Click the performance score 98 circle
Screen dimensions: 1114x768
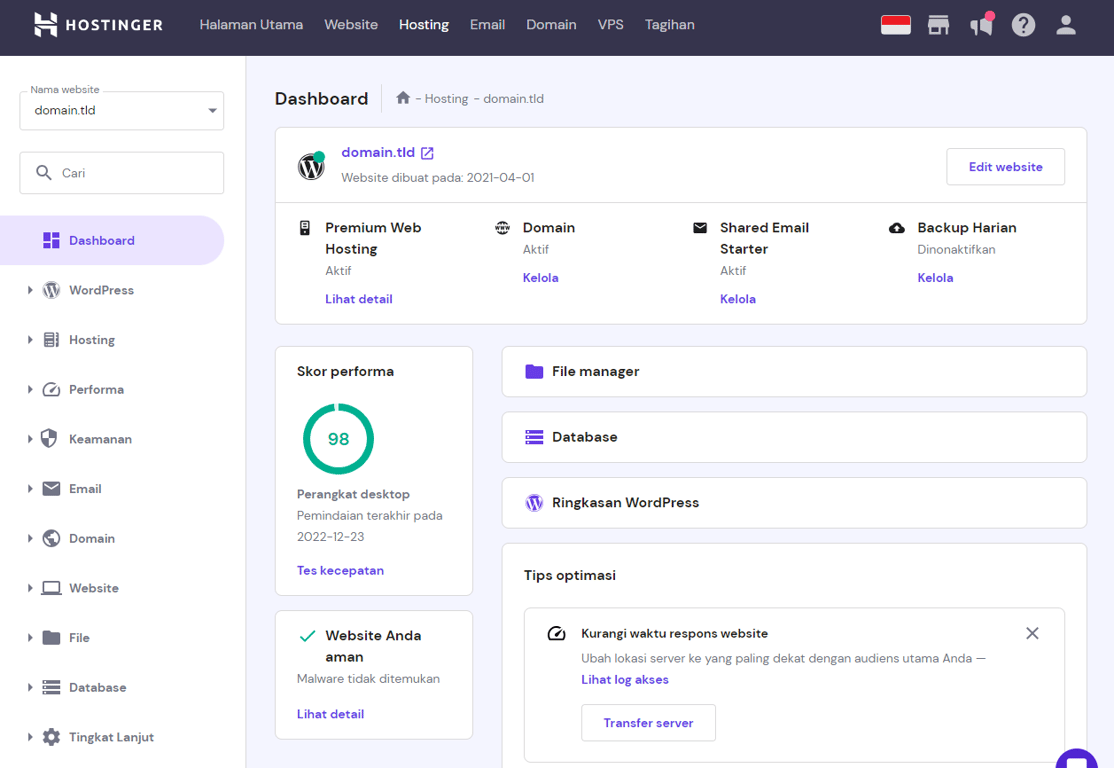click(x=338, y=439)
